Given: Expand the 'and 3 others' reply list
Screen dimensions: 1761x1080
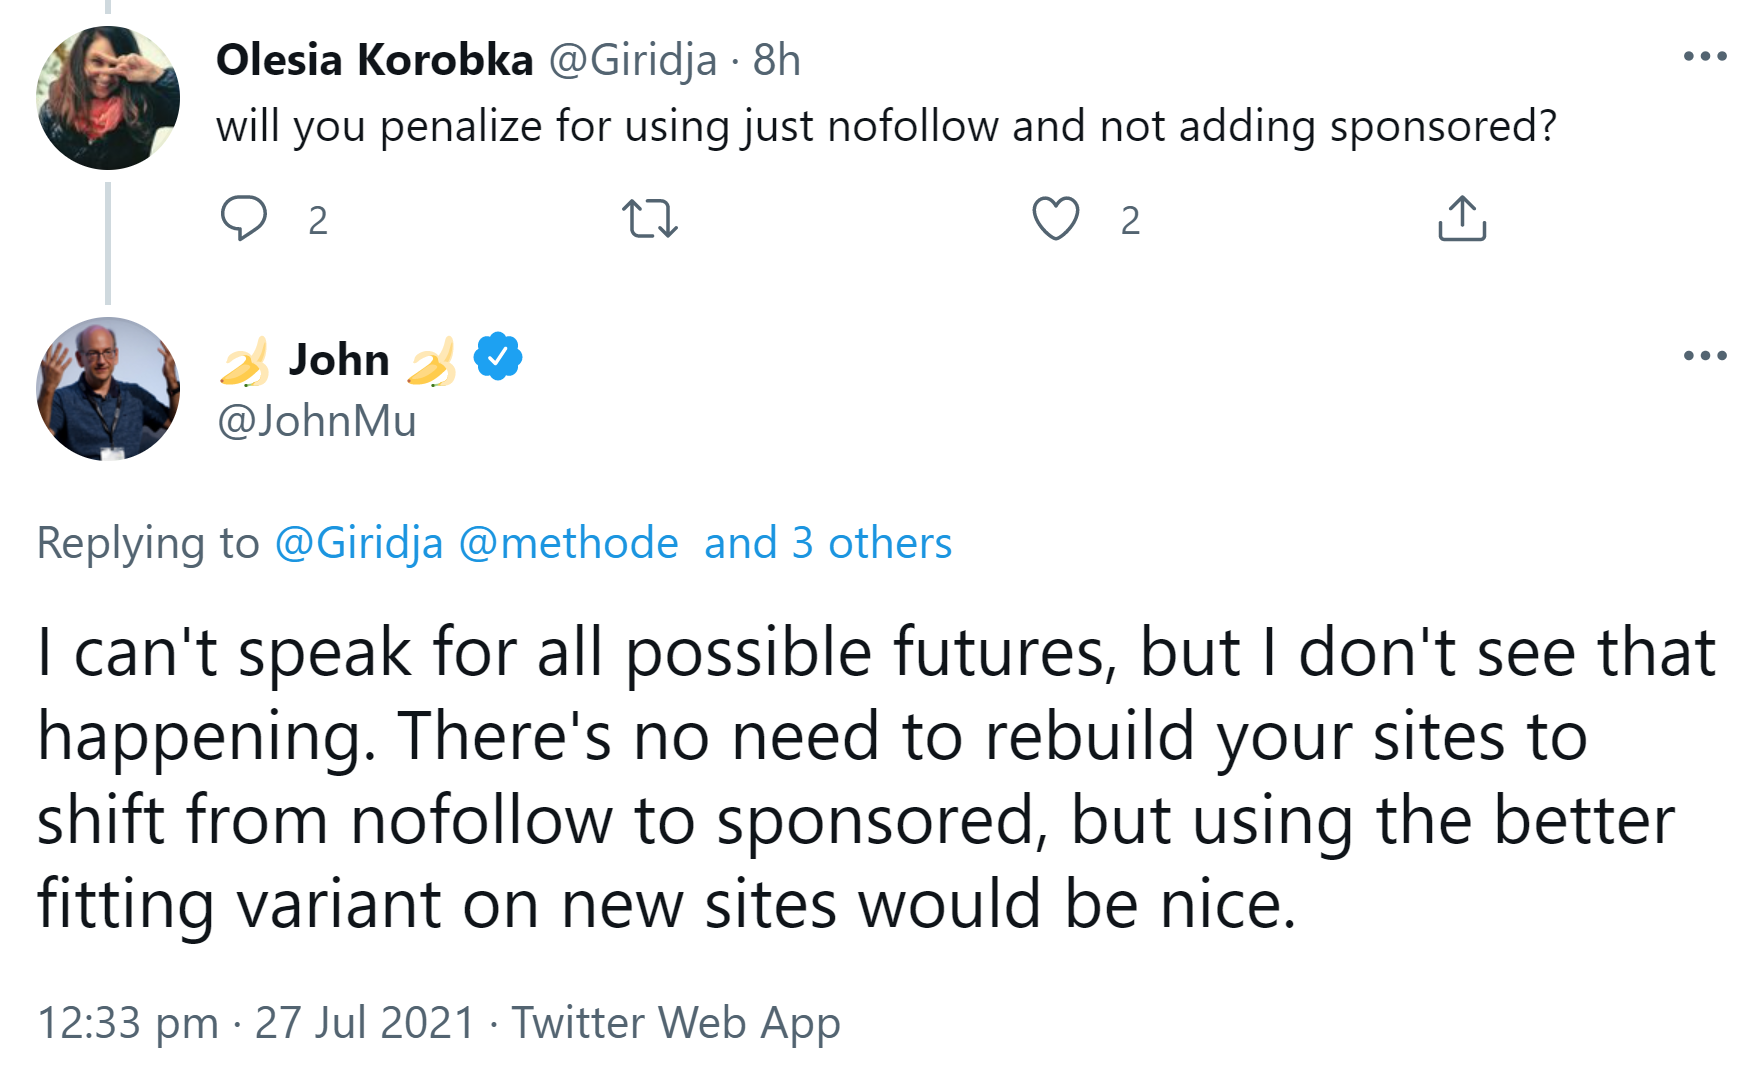Looking at the screenshot, I should 827,543.
